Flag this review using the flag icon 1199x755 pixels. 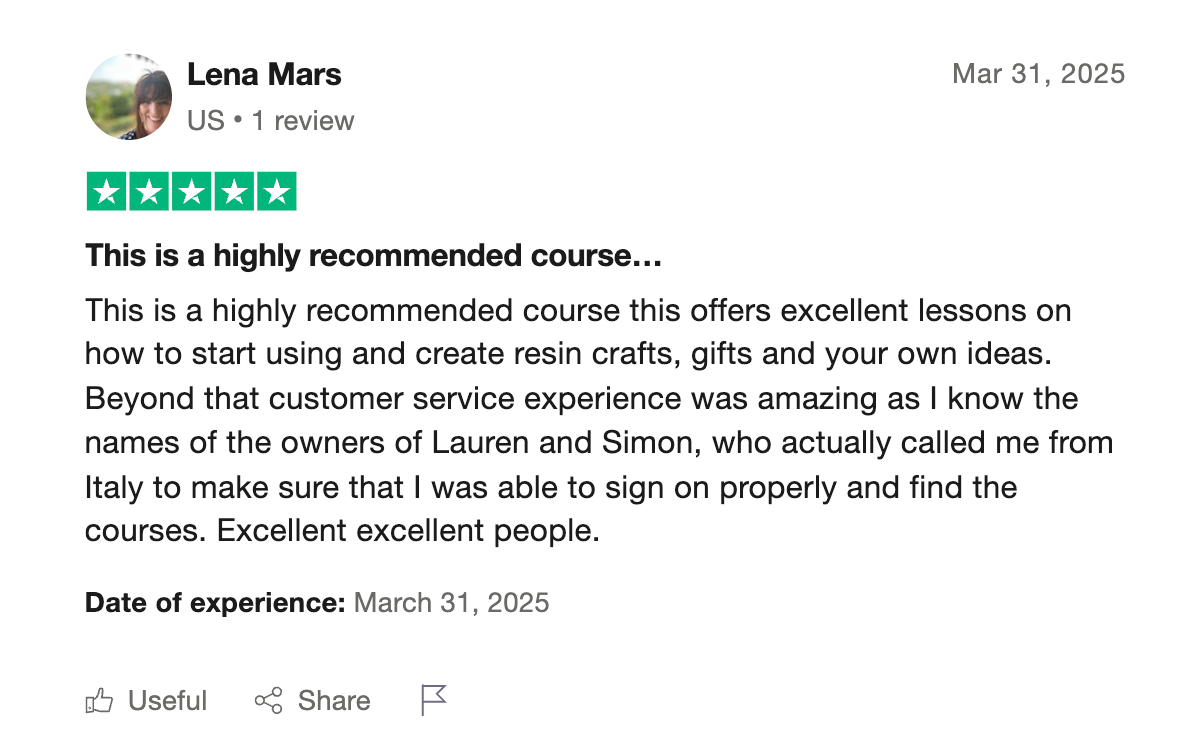tap(433, 700)
